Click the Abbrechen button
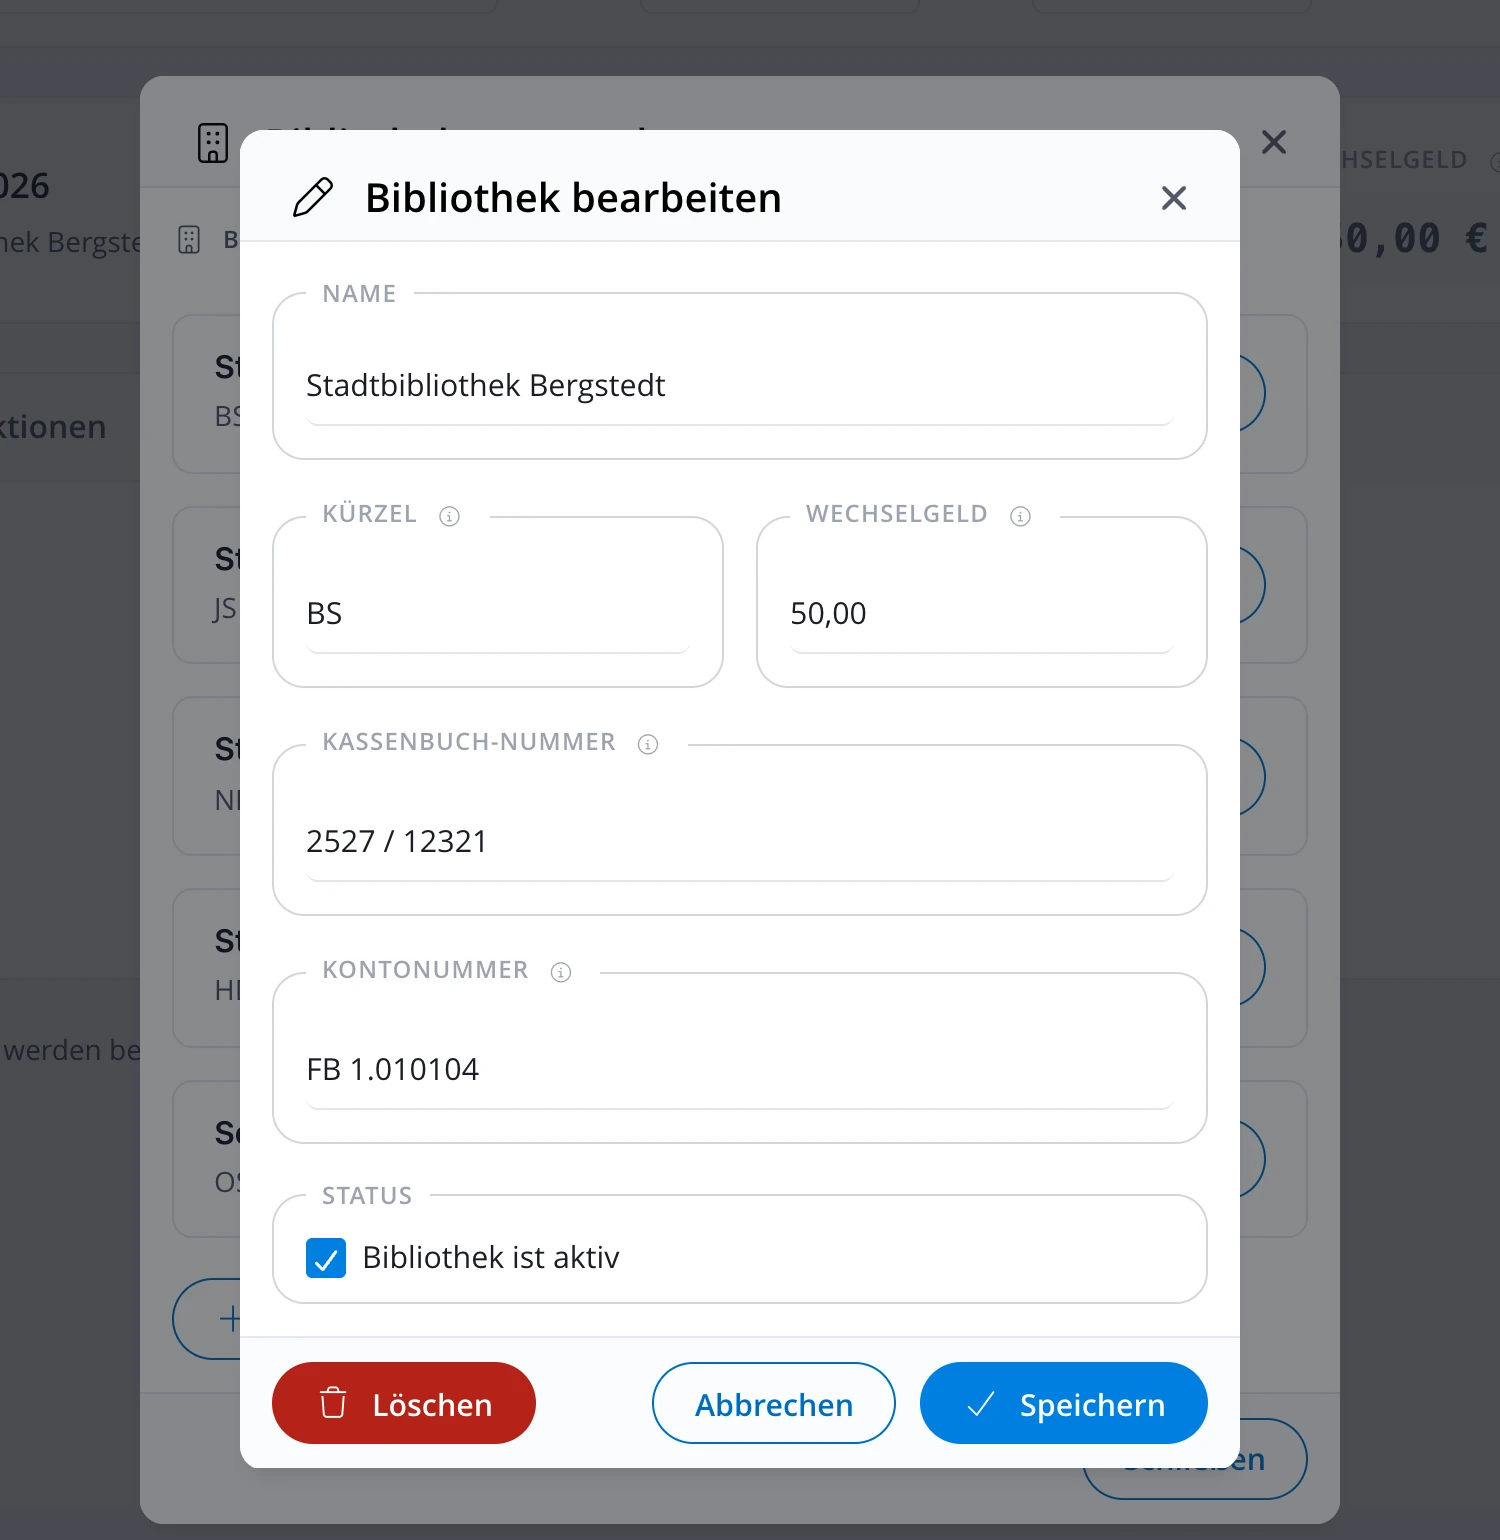Image resolution: width=1500 pixels, height=1540 pixels. 774,1403
